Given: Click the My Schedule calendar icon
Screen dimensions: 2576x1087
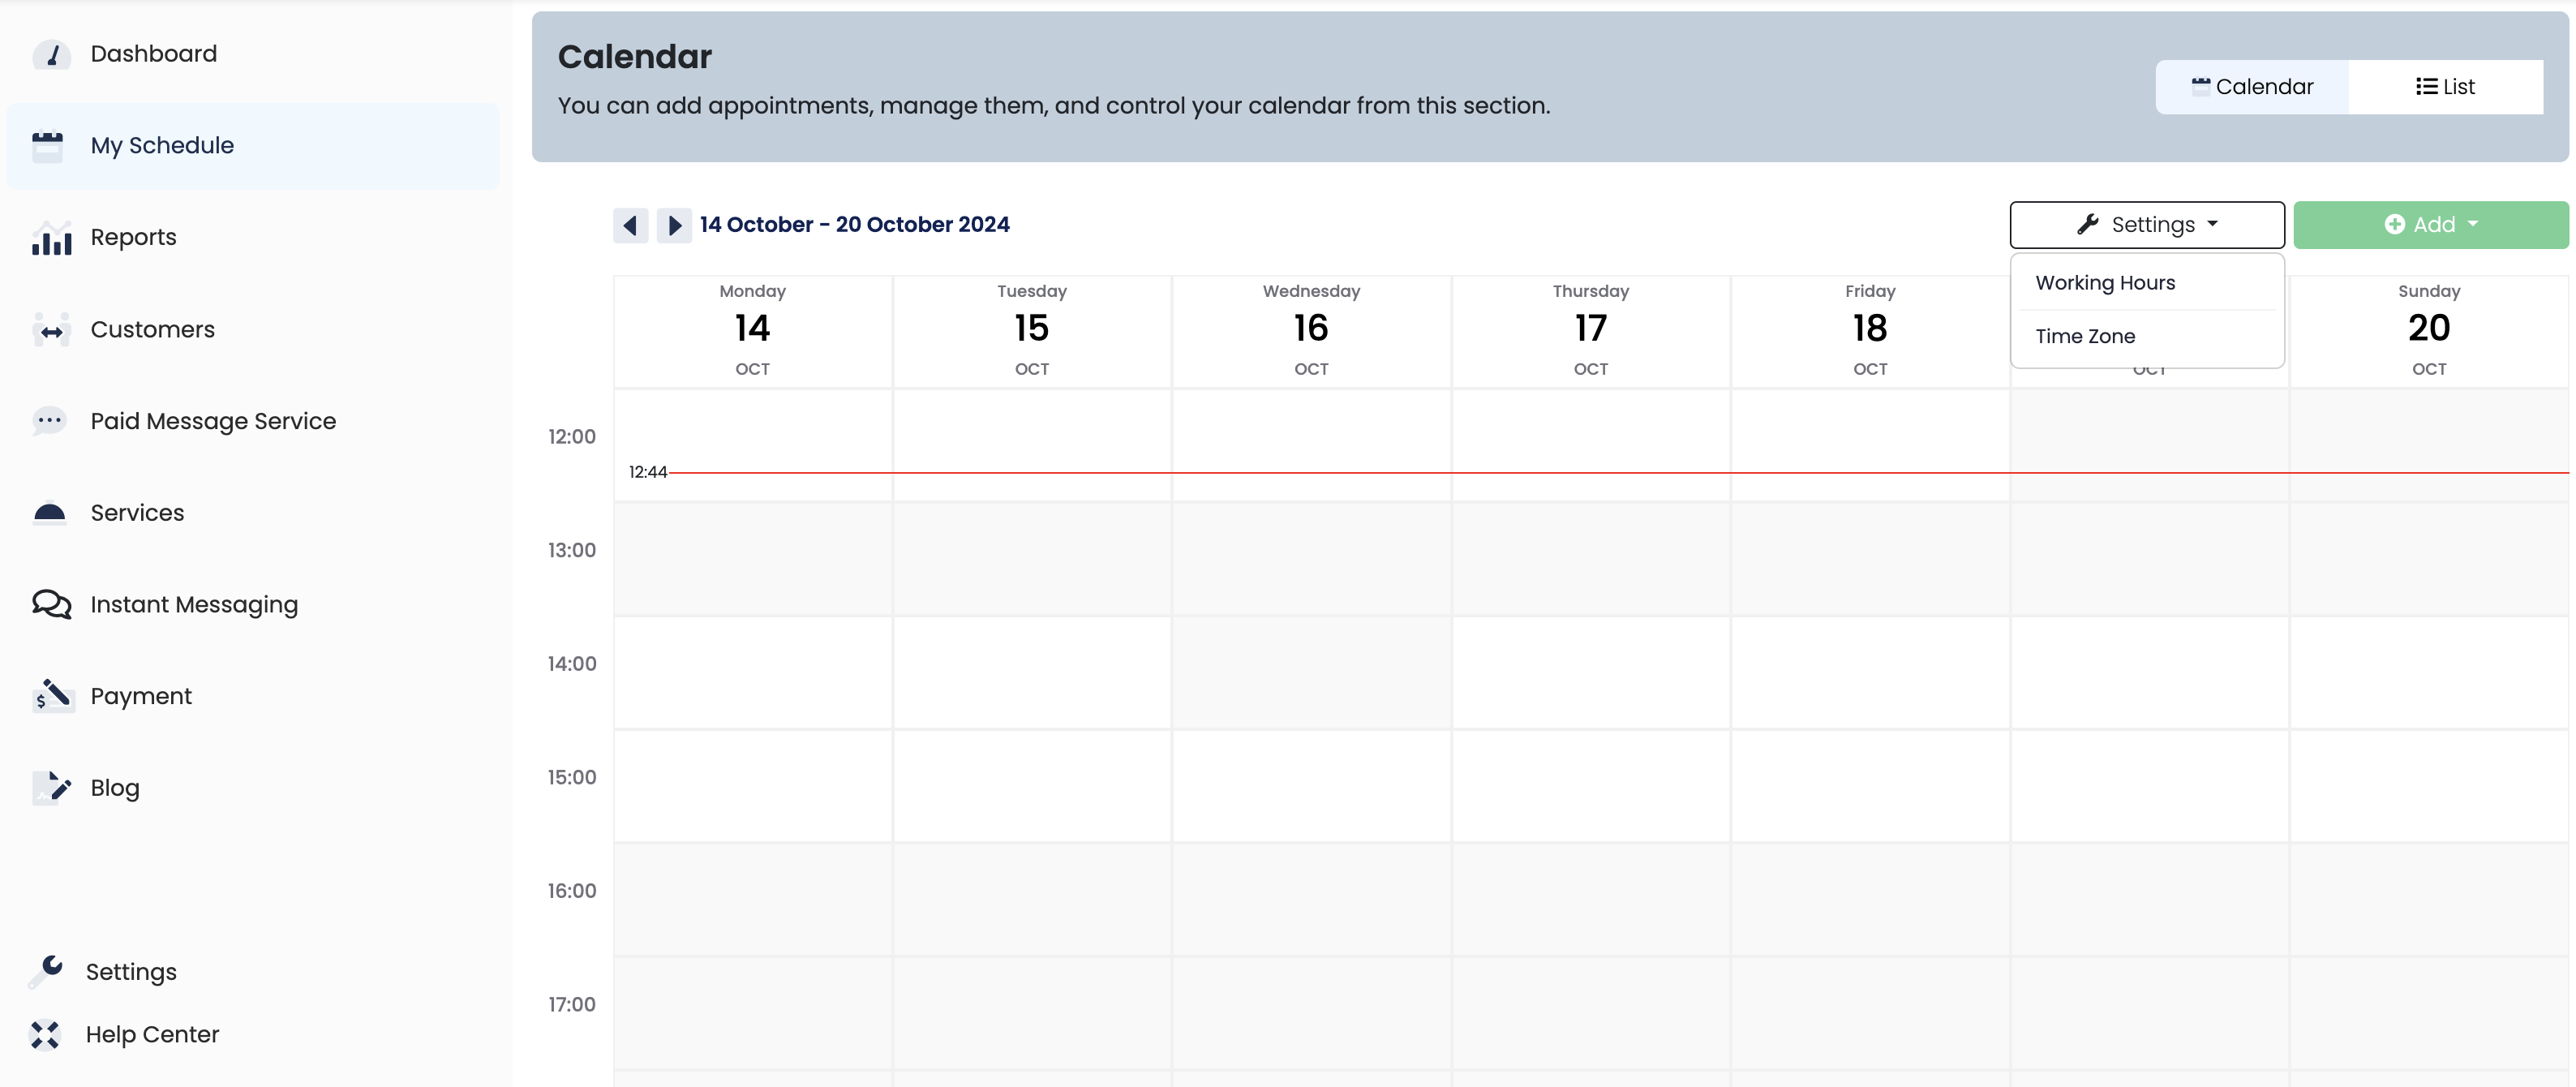Looking at the screenshot, I should pos(47,146).
